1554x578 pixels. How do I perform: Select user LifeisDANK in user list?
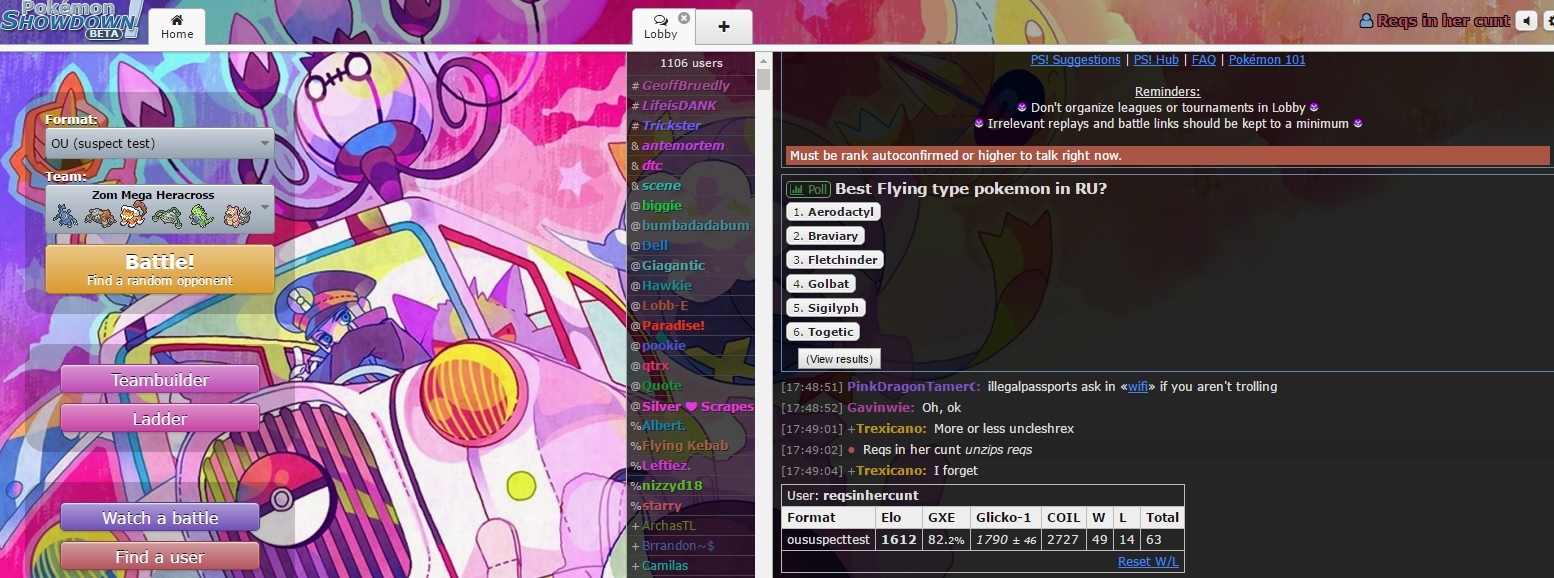(691, 106)
